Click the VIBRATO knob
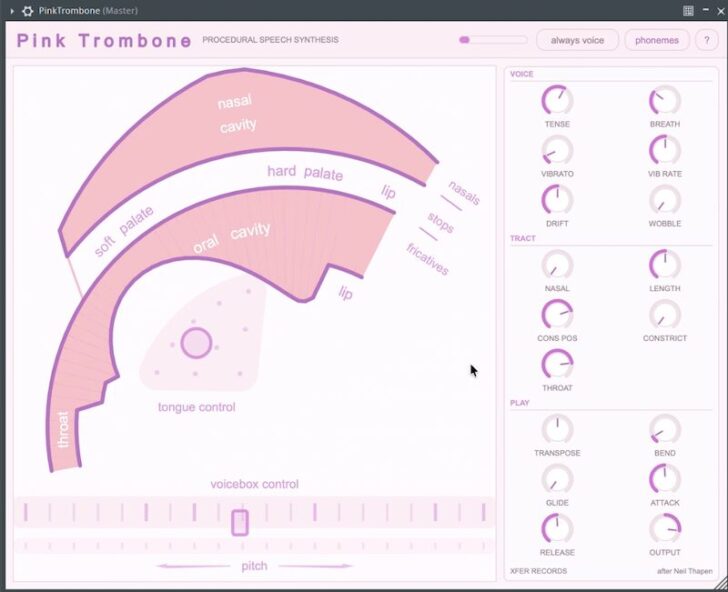Image resolution: width=728 pixels, height=592 pixels. [557, 150]
